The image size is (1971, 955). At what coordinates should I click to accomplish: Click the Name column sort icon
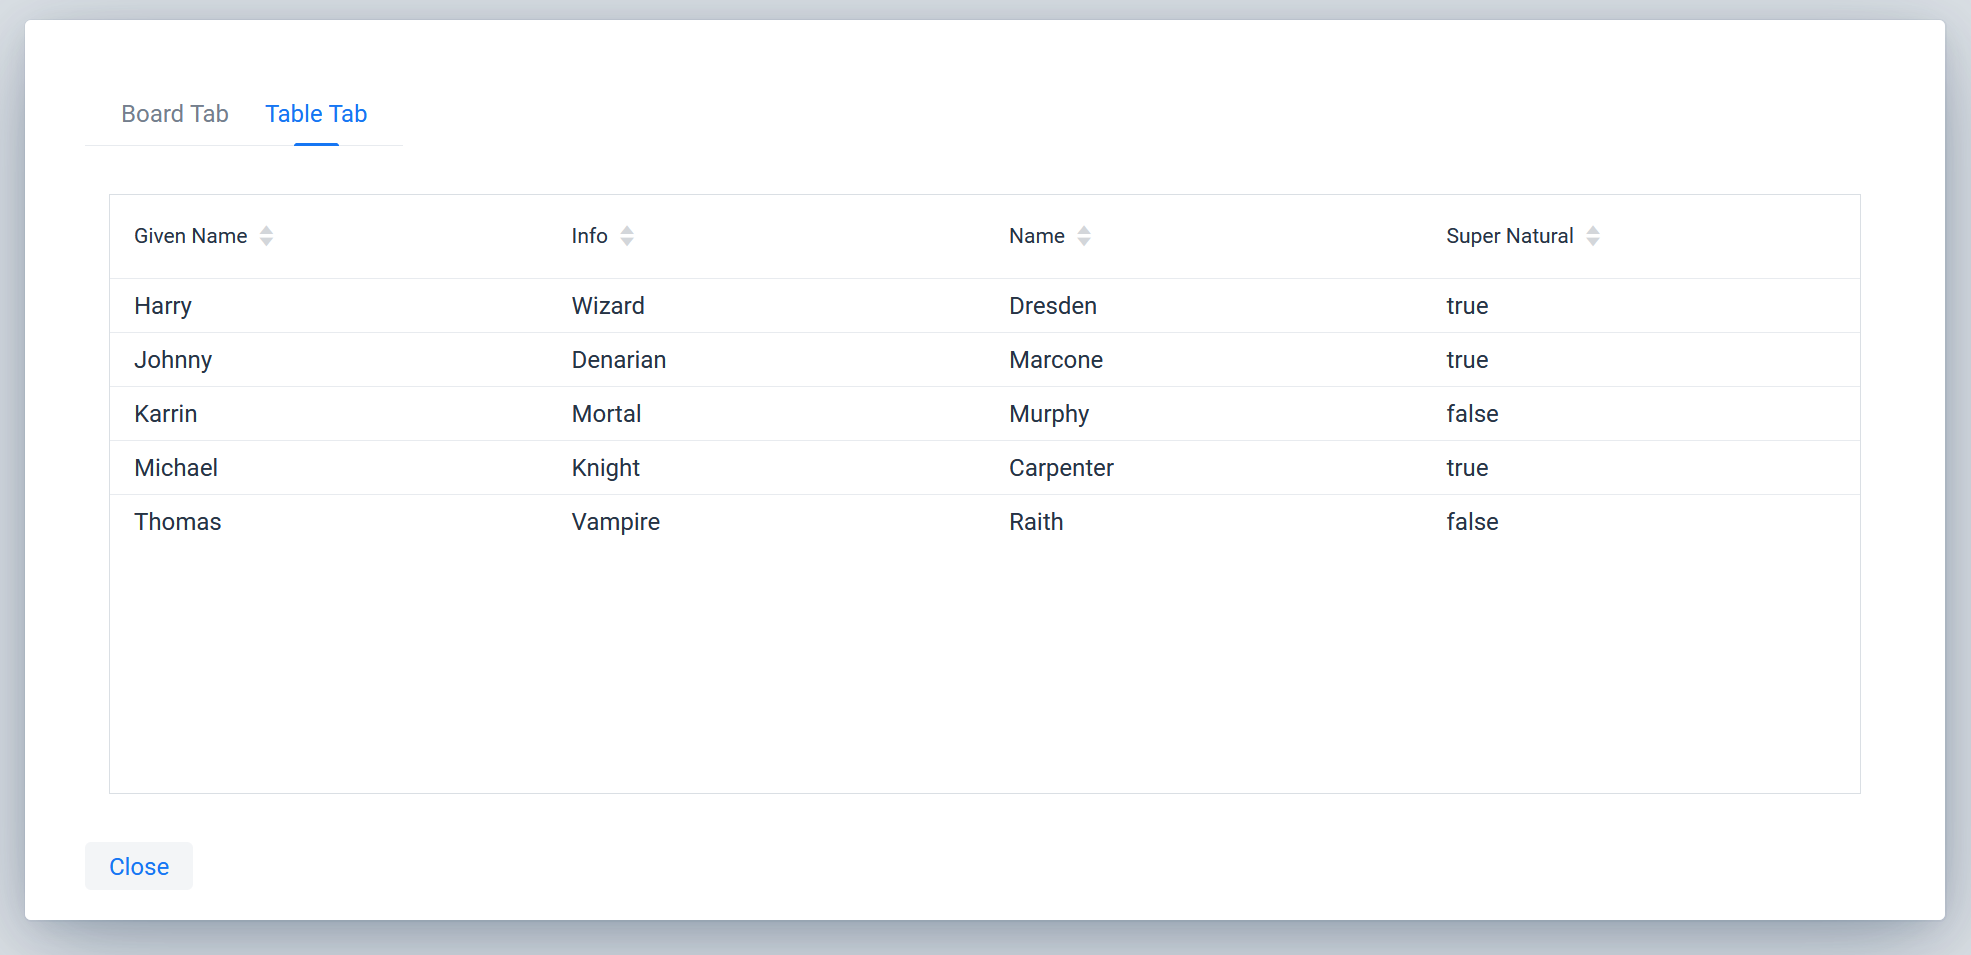click(1084, 235)
